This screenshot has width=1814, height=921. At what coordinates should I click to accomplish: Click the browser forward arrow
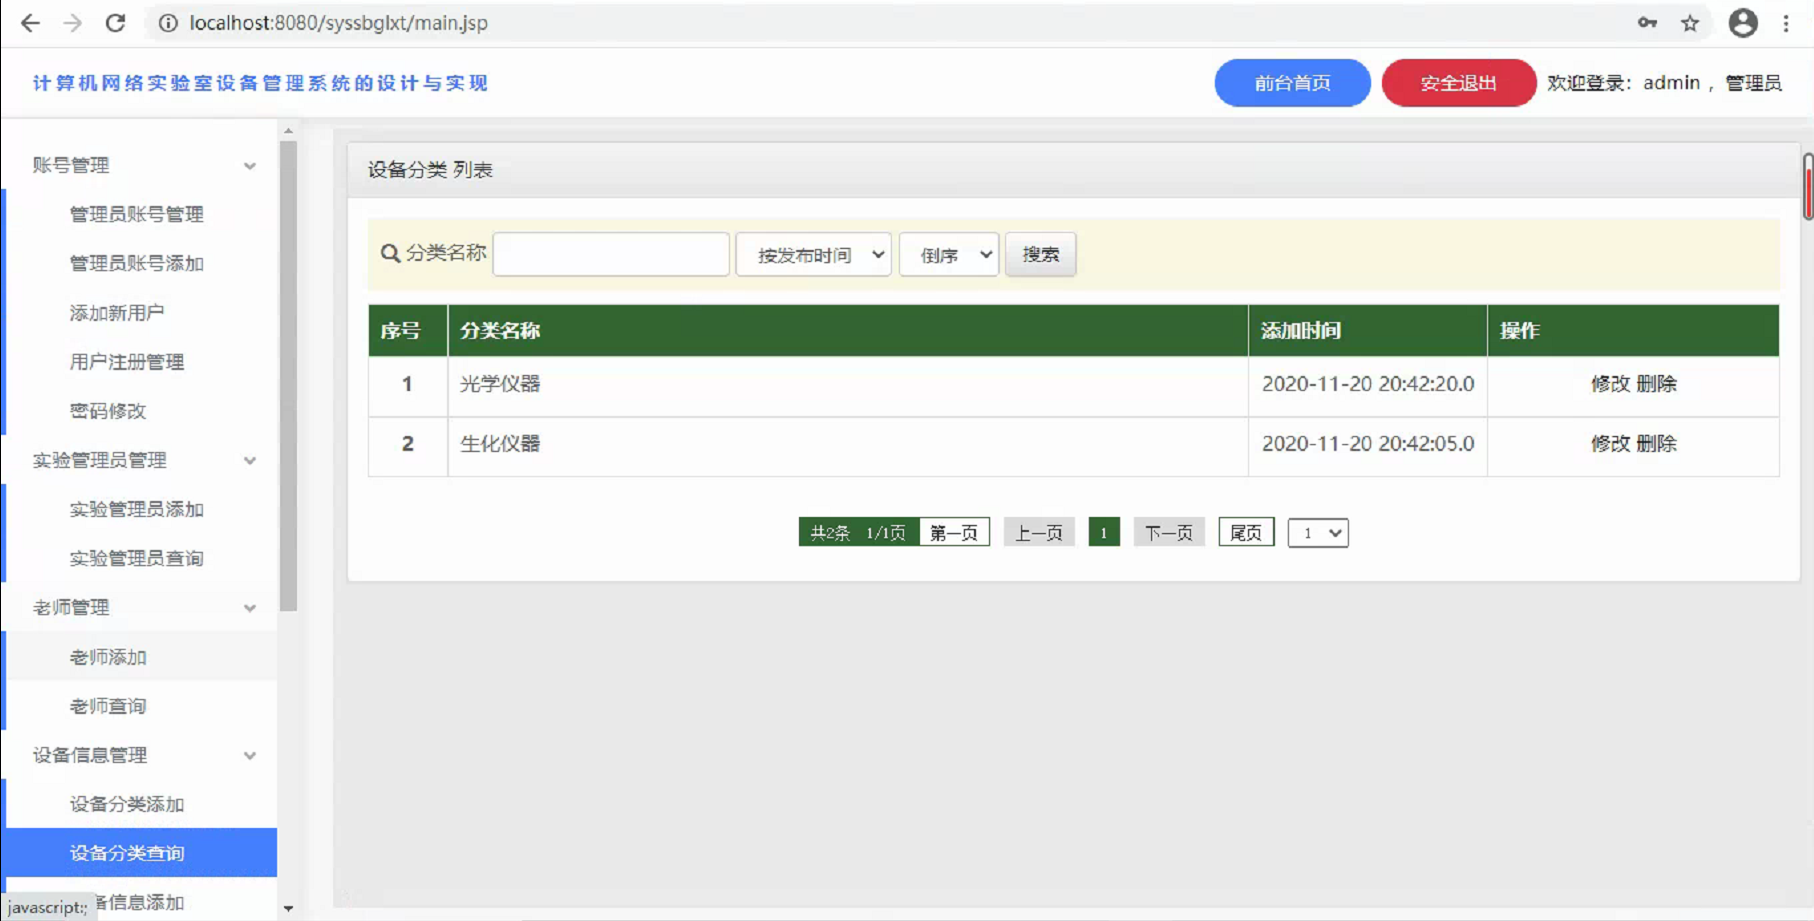click(73, 23)
